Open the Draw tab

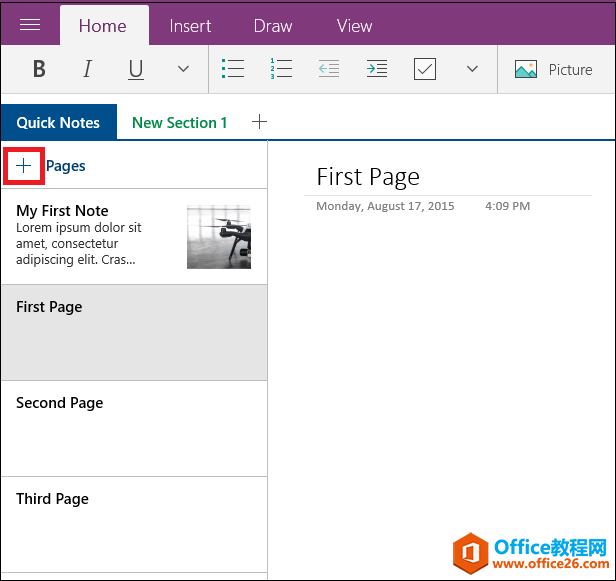pos(272,26)
